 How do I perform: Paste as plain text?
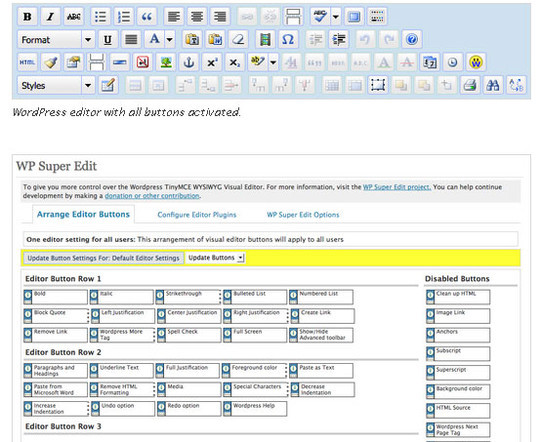coord(192,40)
